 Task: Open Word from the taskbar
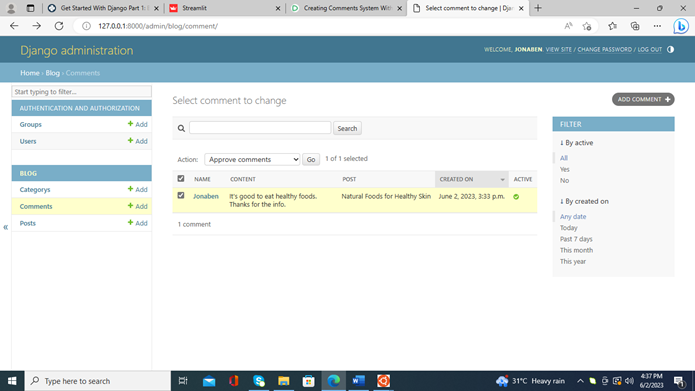point(358,381)
